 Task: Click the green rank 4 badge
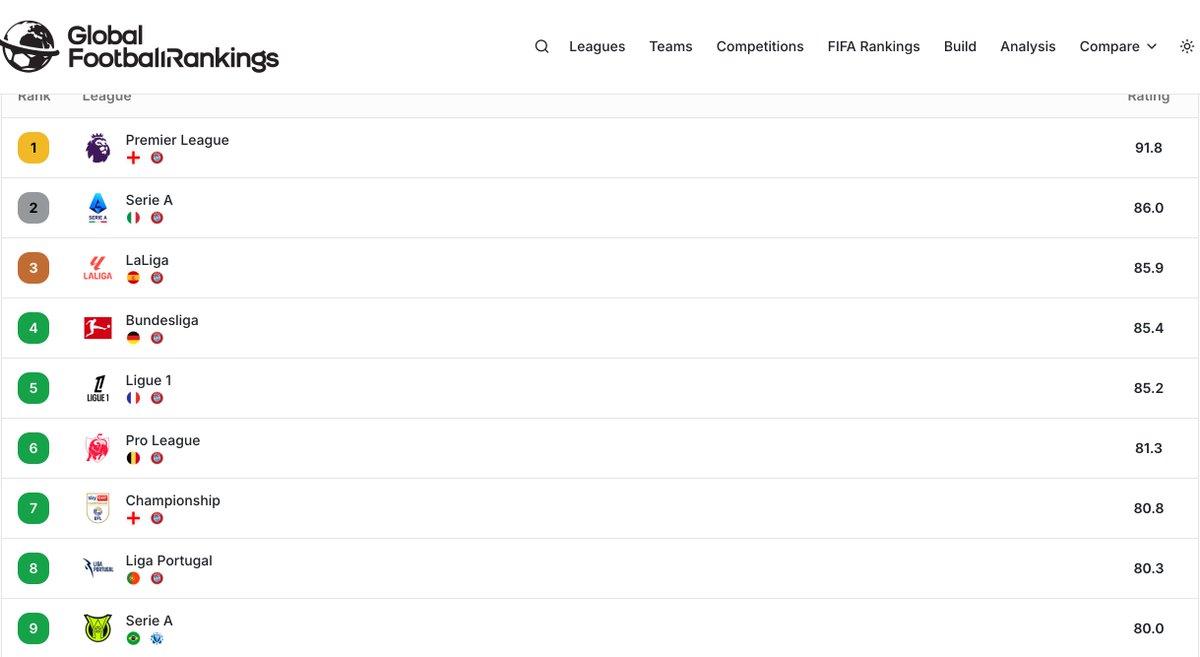[33, 328]
